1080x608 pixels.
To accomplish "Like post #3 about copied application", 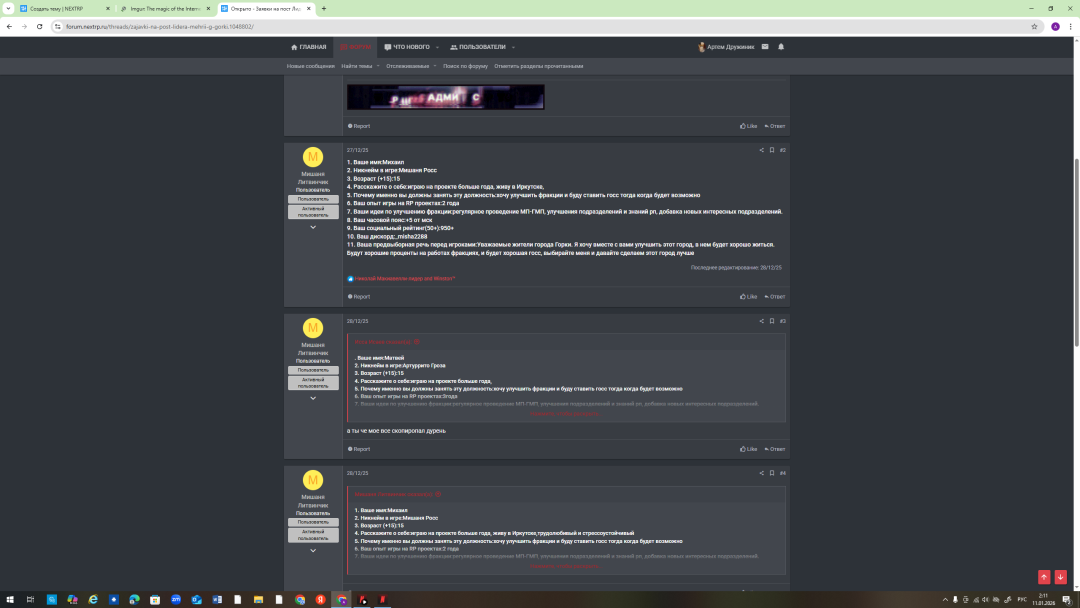I will 748,449.
